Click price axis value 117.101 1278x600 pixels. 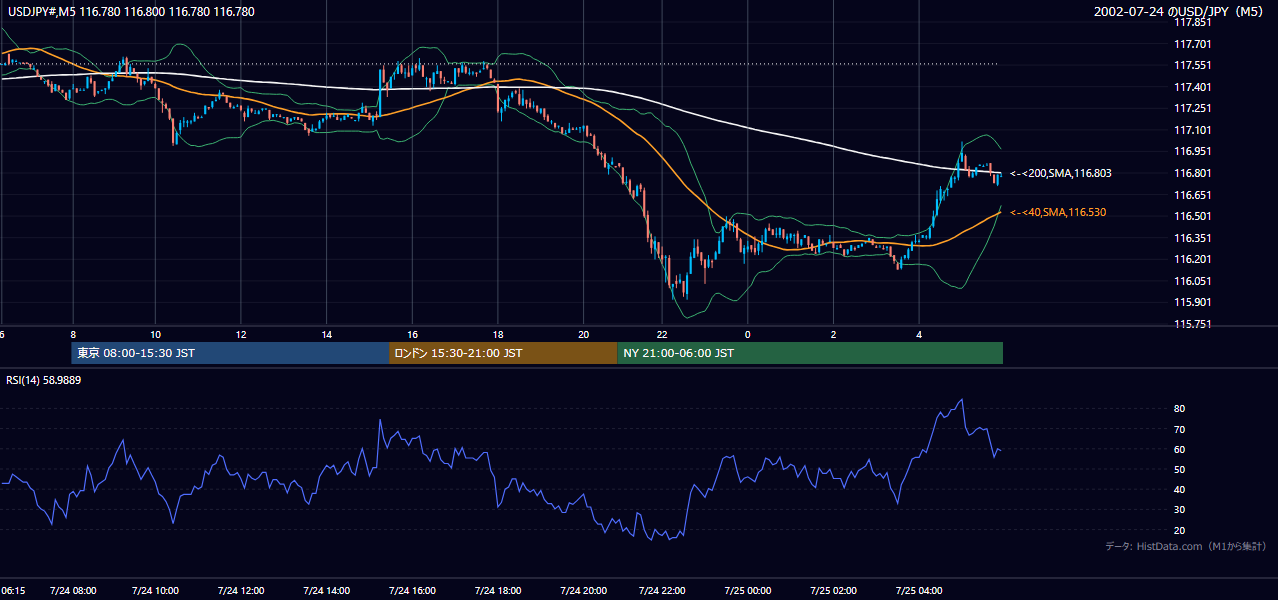(x=1194, y=130)
